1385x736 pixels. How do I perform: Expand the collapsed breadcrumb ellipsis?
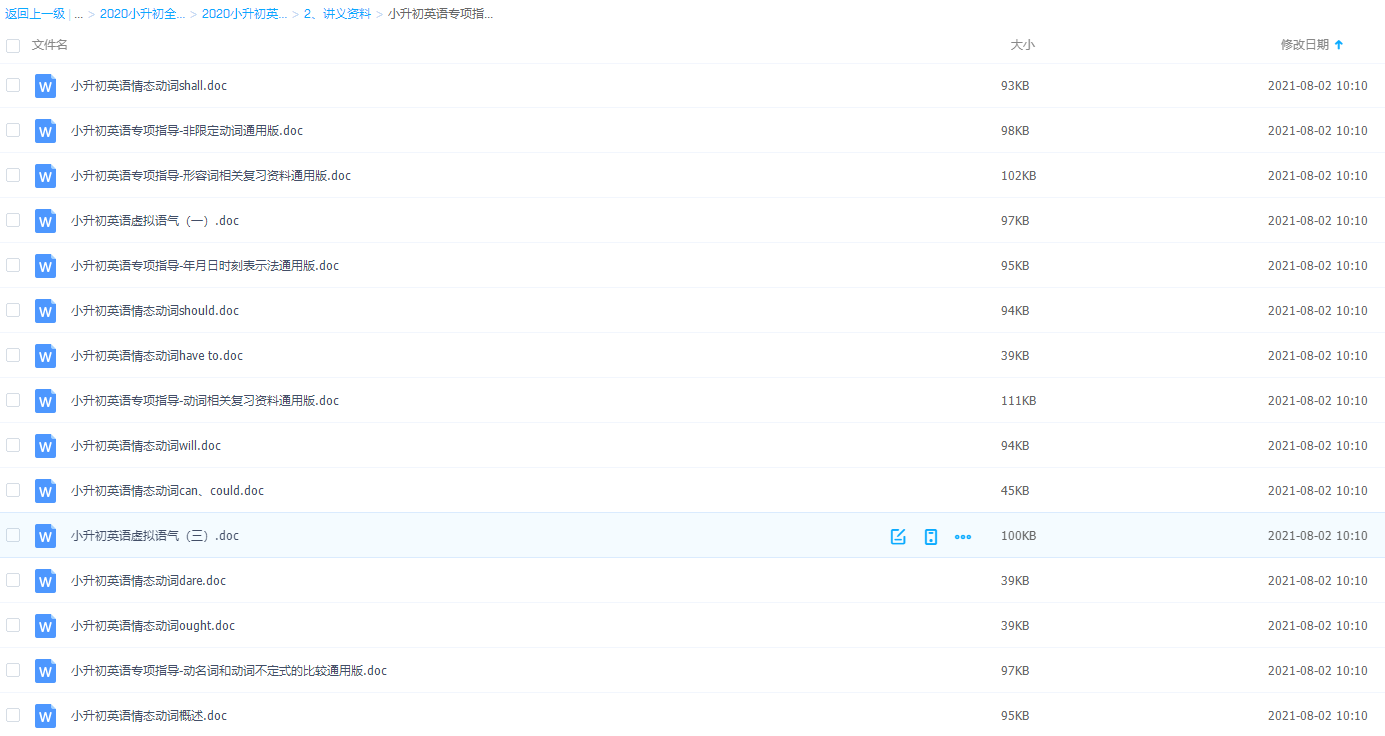click(79, 14)
